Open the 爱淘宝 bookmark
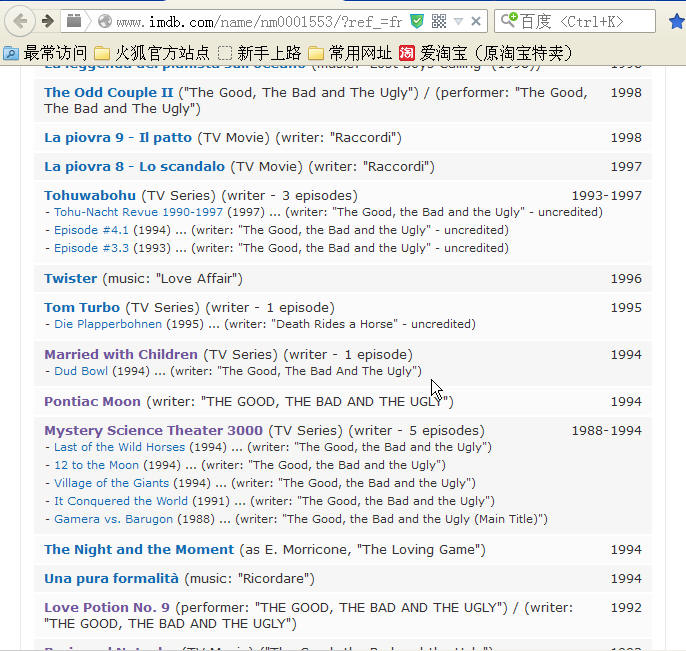Viewport: 686px width, 651px height. 486,53
